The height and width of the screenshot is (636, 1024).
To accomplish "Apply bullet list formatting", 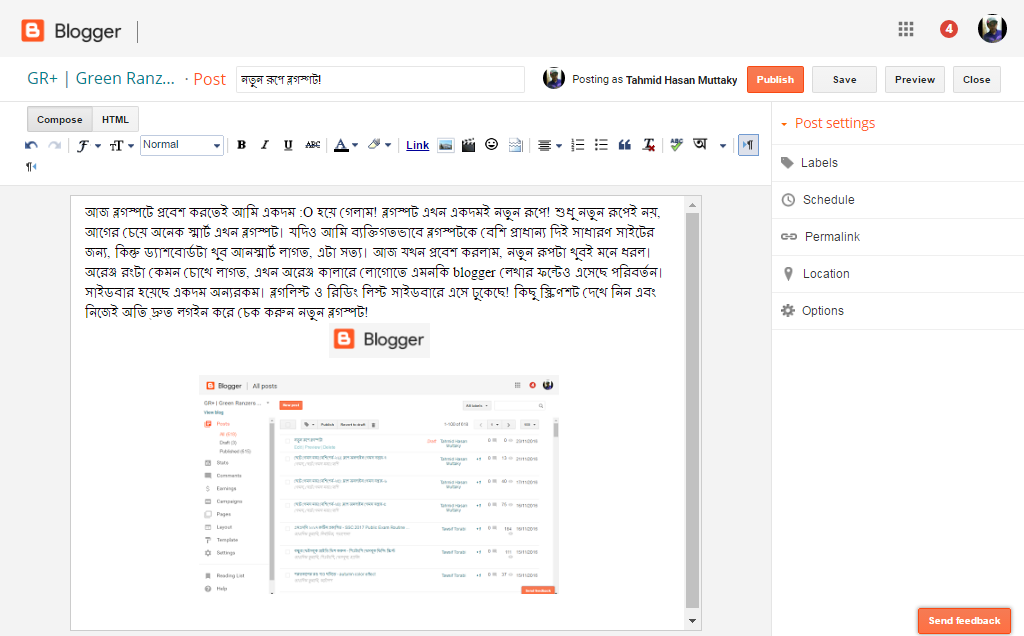I will pyautogui.click(x=601, y=145).
